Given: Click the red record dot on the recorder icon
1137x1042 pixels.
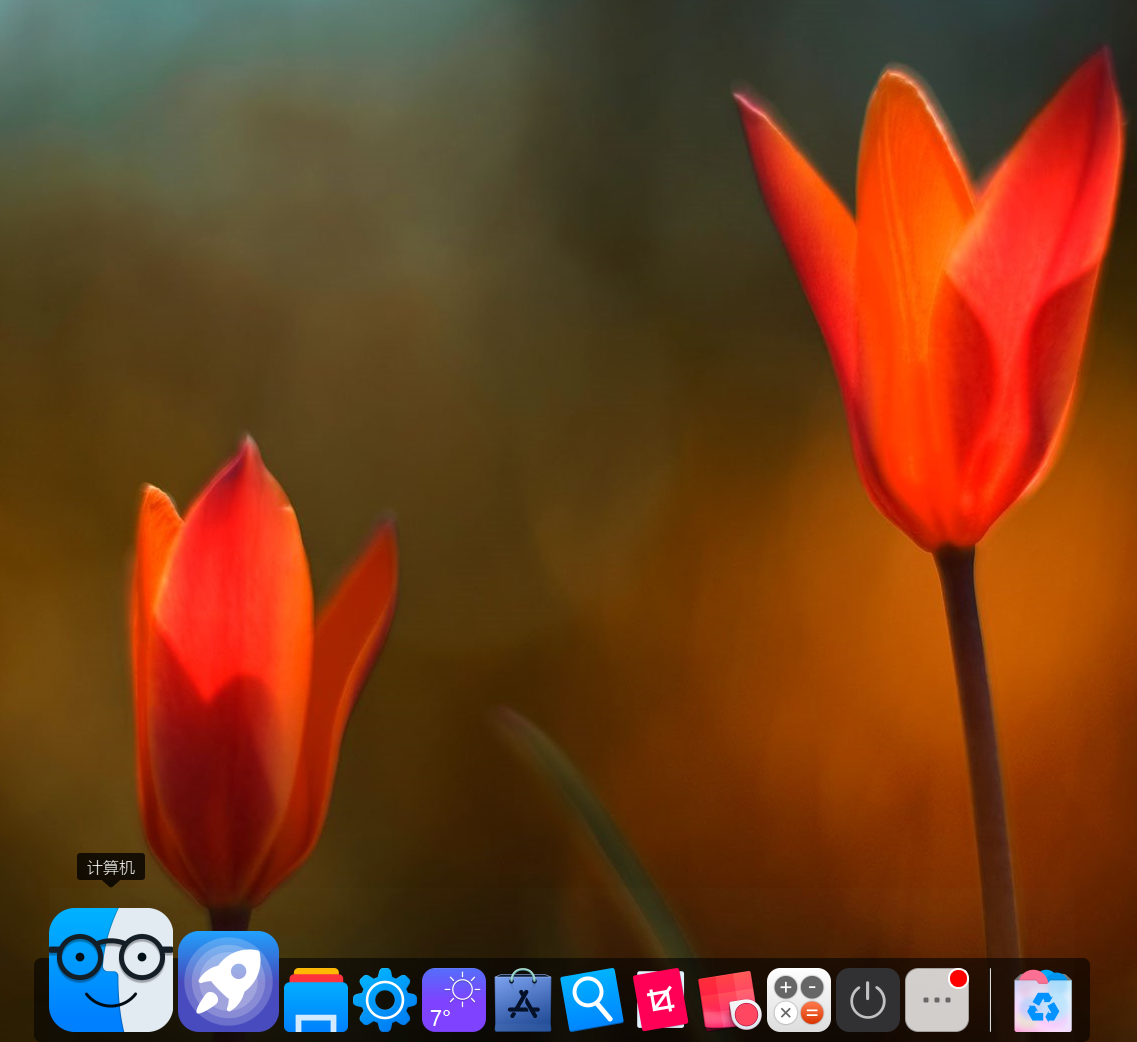Looking at the screenshot, I should coord(746,1015).
